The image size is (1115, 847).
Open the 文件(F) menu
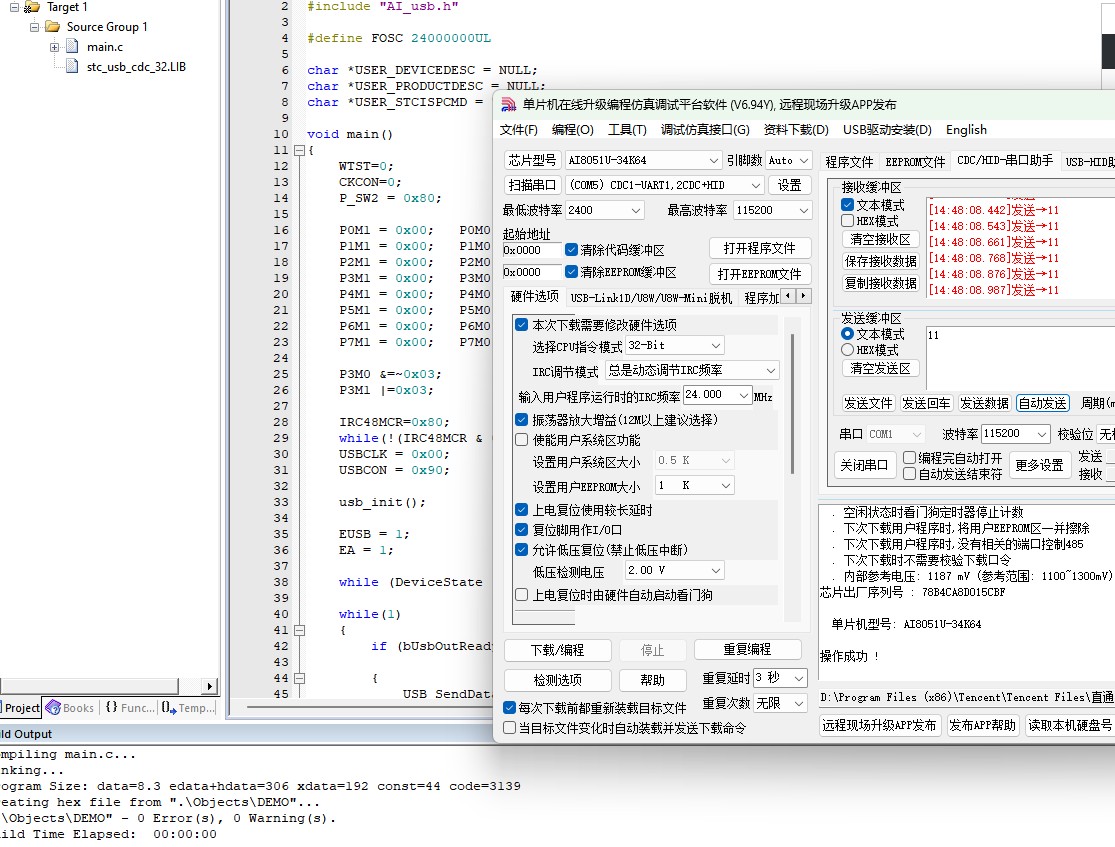[518, 129]
